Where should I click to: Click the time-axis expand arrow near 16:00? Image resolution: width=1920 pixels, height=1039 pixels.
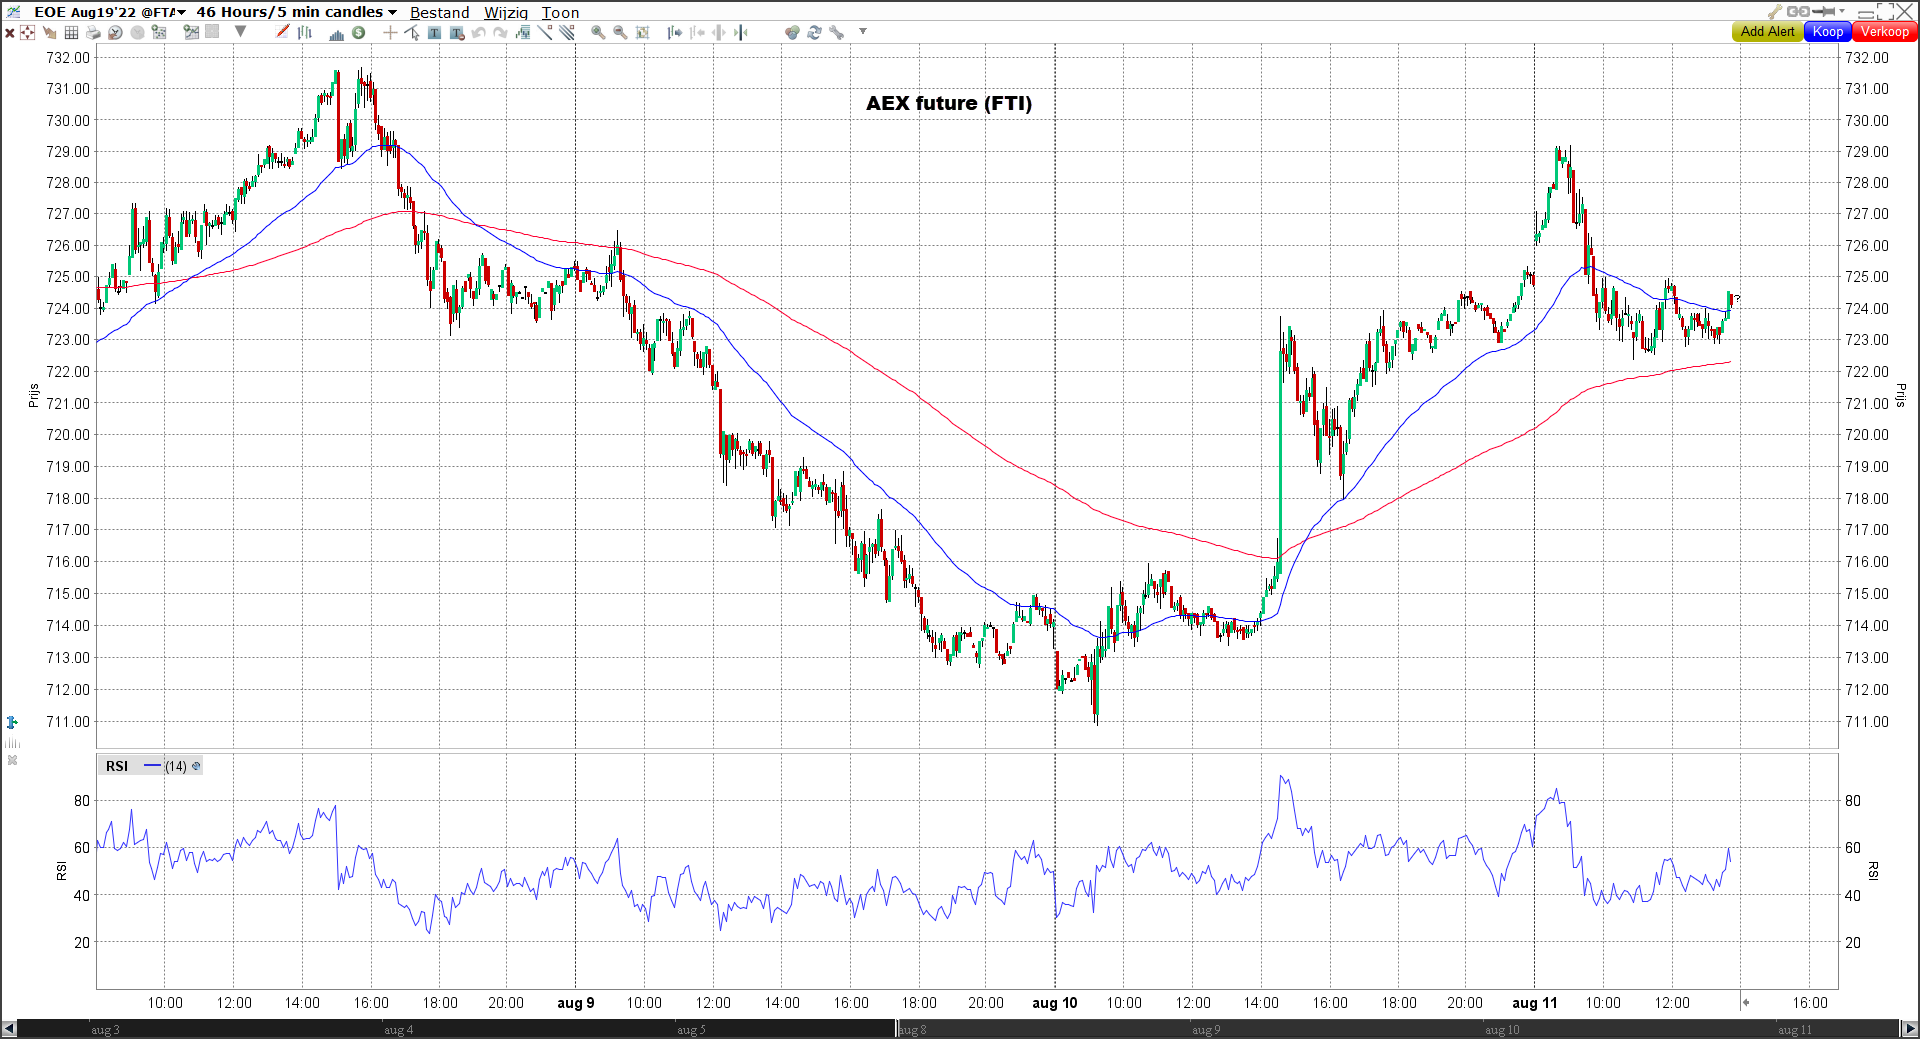[x=1746, y=1002]
